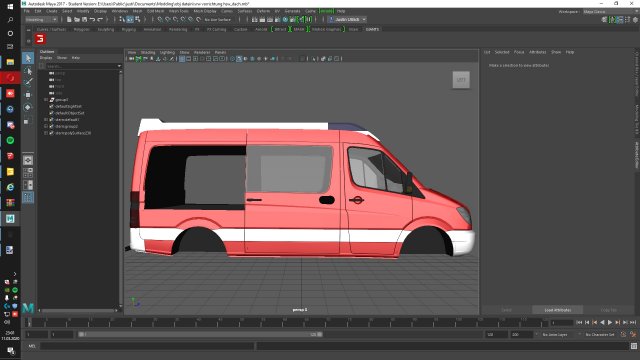Image resolution: width=640 pixels, height=360 pixels.
Task: Click the range slider bar
Action: pyautogui.click(x=200, y=334)
